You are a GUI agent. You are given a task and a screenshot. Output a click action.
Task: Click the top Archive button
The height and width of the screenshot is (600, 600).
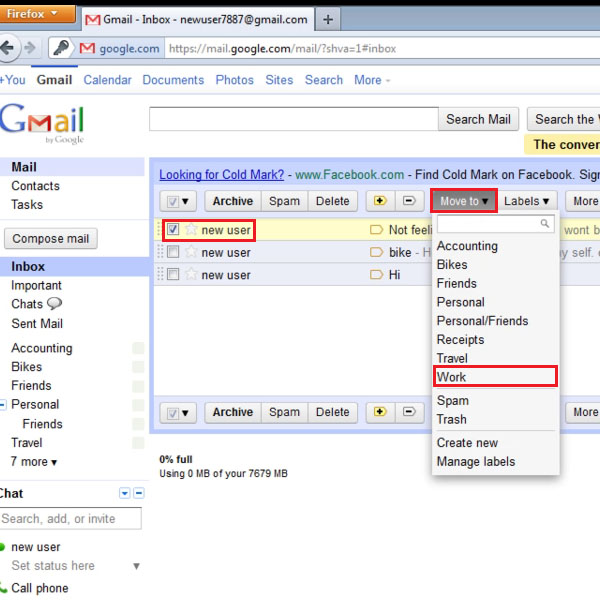[x=233, y=201]
